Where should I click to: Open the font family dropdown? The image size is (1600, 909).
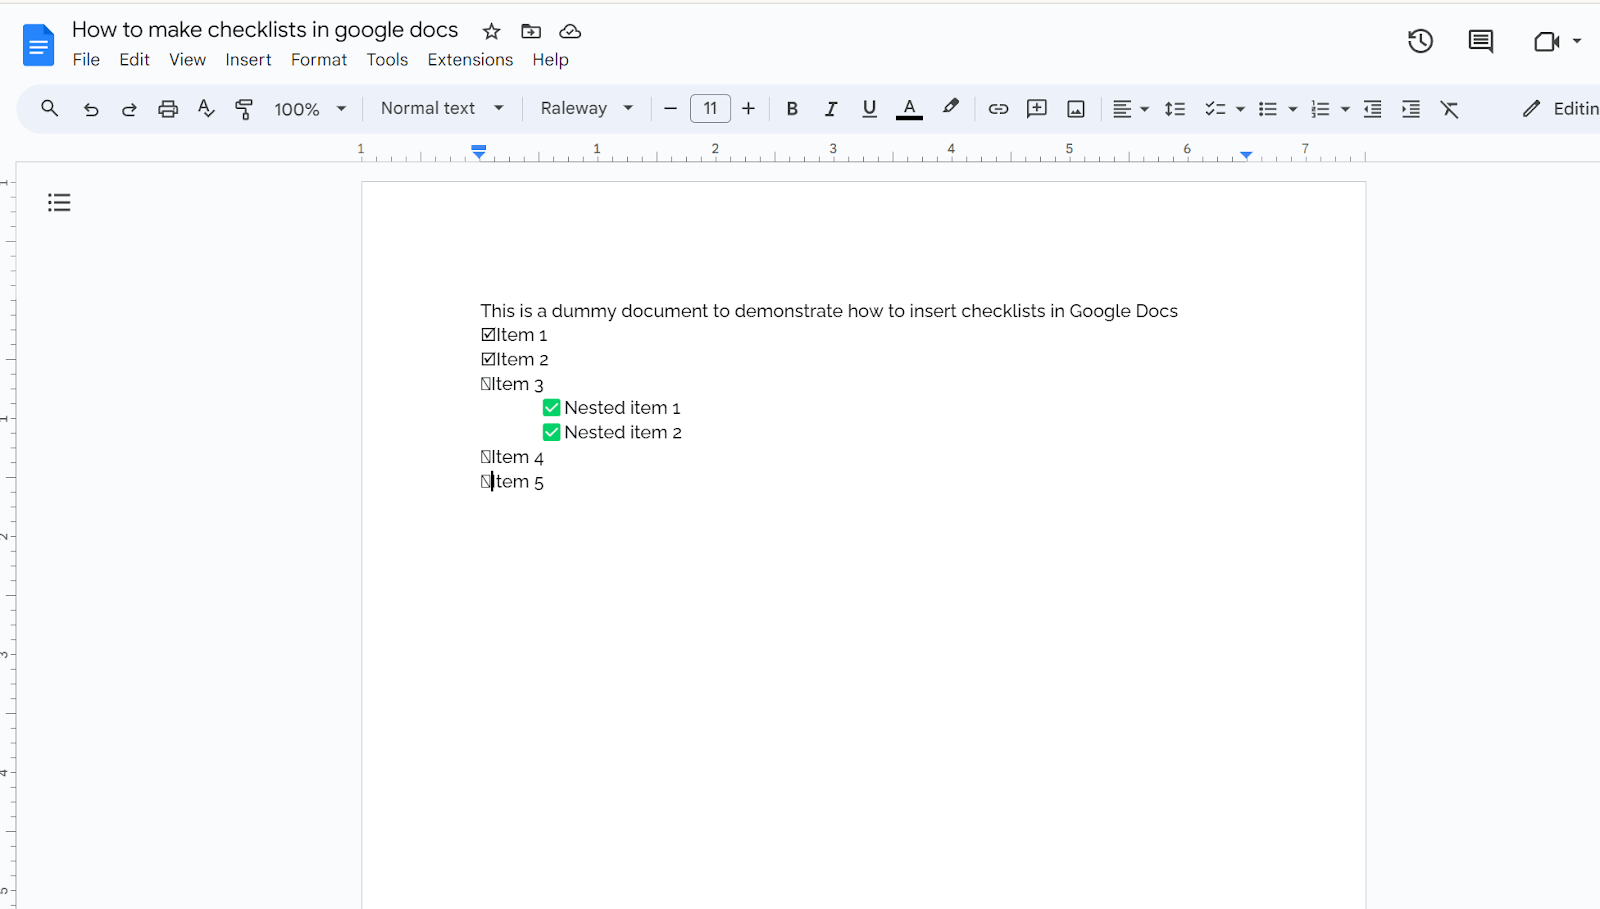585,108
